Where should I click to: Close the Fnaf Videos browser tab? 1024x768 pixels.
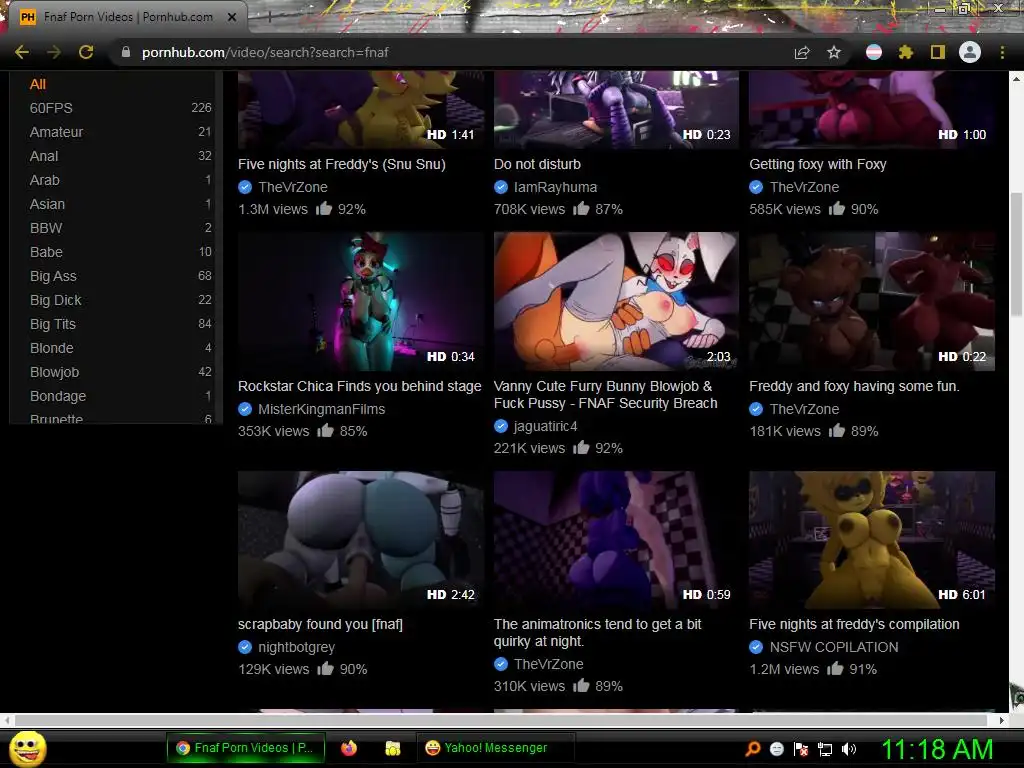click(232, 18)
